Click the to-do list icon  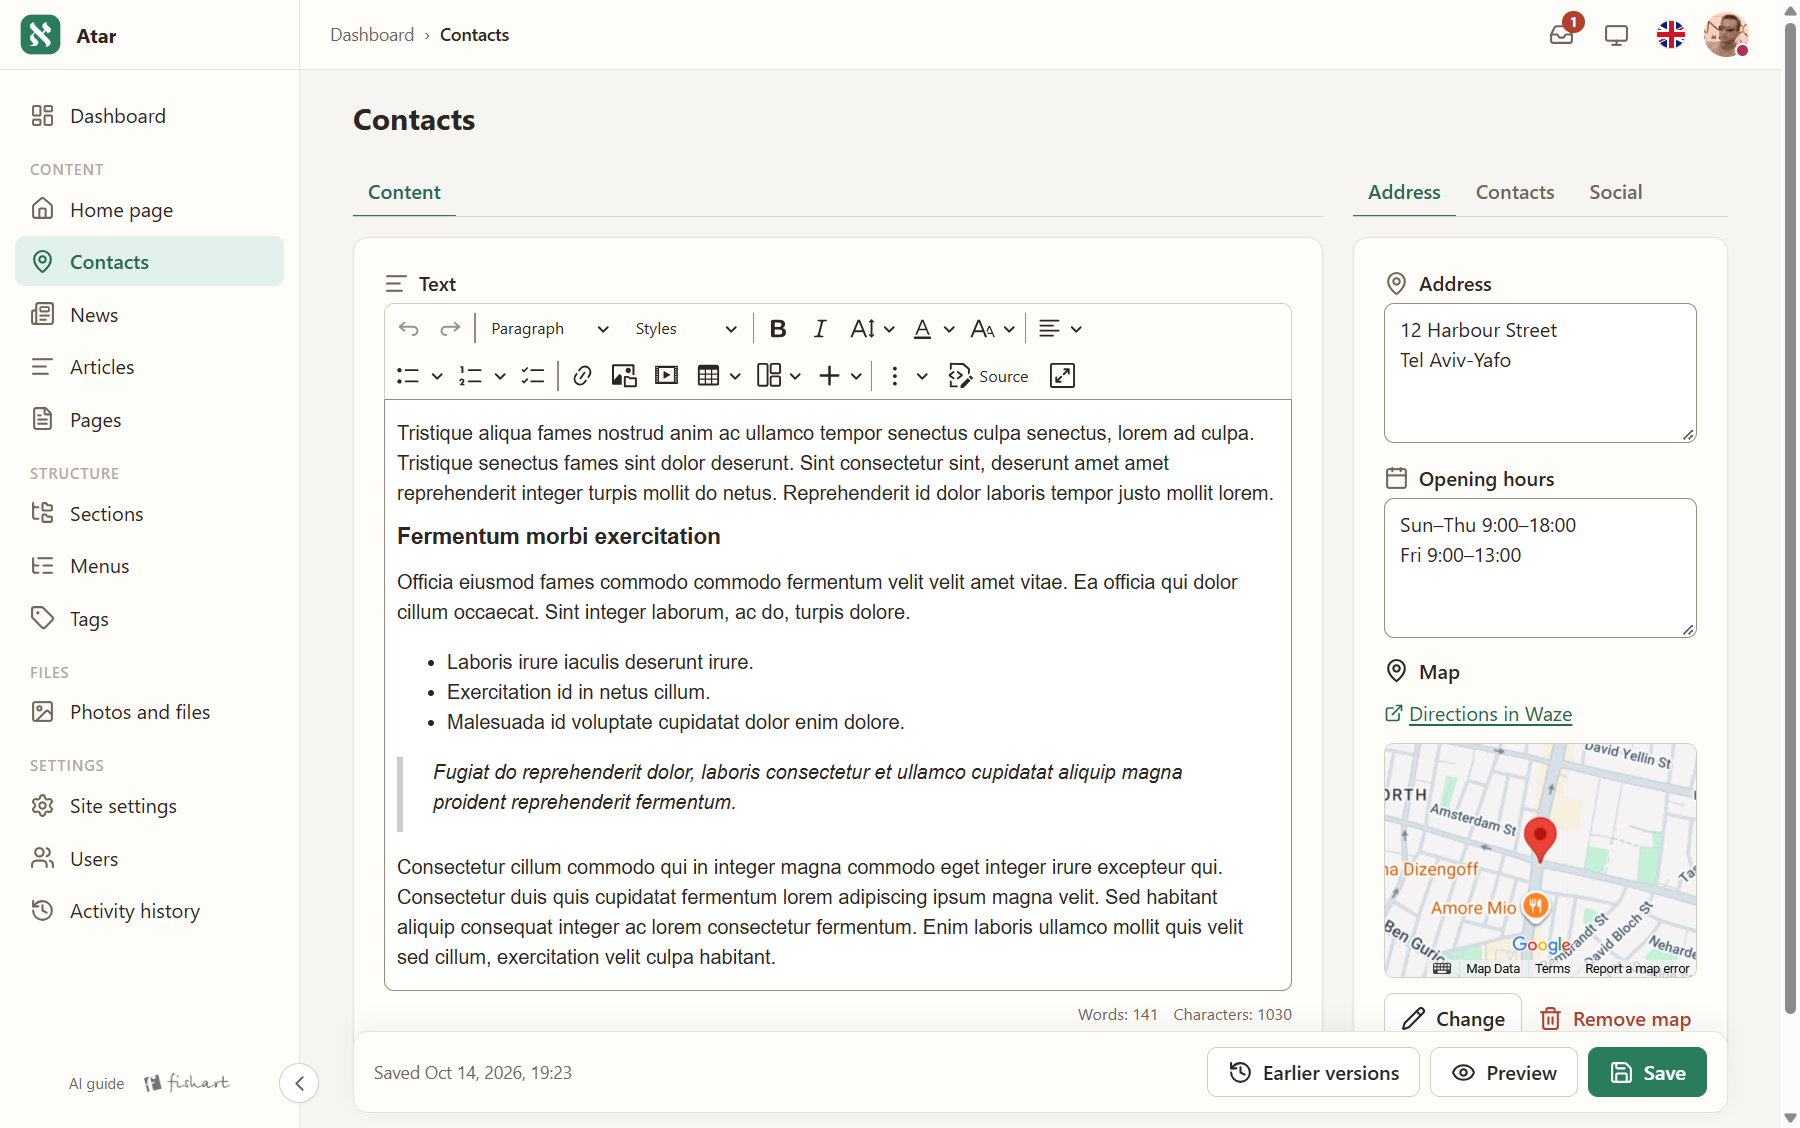pyautogui.click(x=533, y=376)
